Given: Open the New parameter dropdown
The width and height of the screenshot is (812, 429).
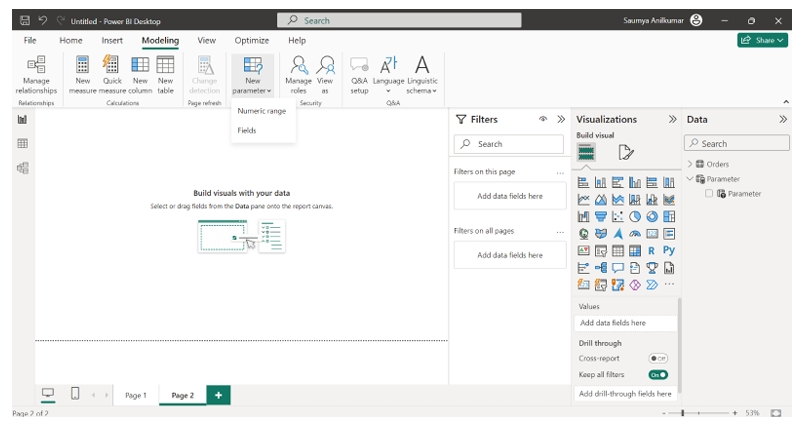Looking at the screenshot, I should [252, 75].
